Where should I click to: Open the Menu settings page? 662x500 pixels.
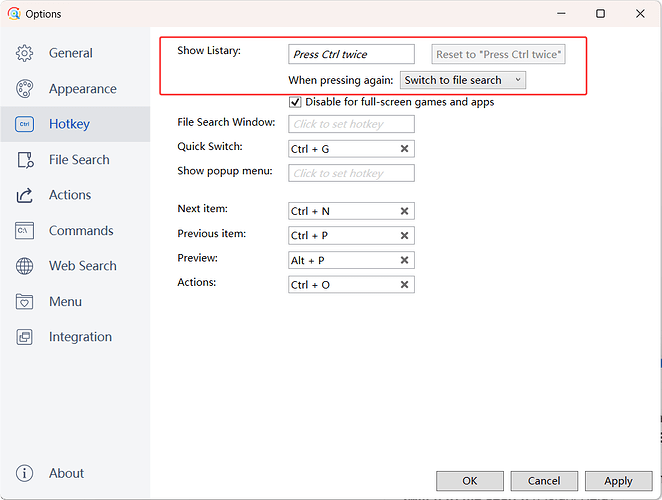[65, 302]
